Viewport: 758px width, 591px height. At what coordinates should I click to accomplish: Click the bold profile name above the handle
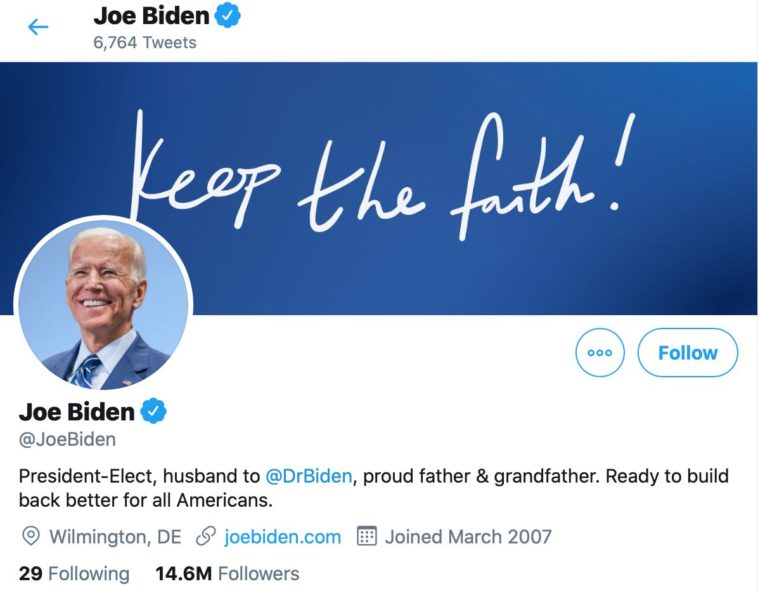(x=76, y=411)
